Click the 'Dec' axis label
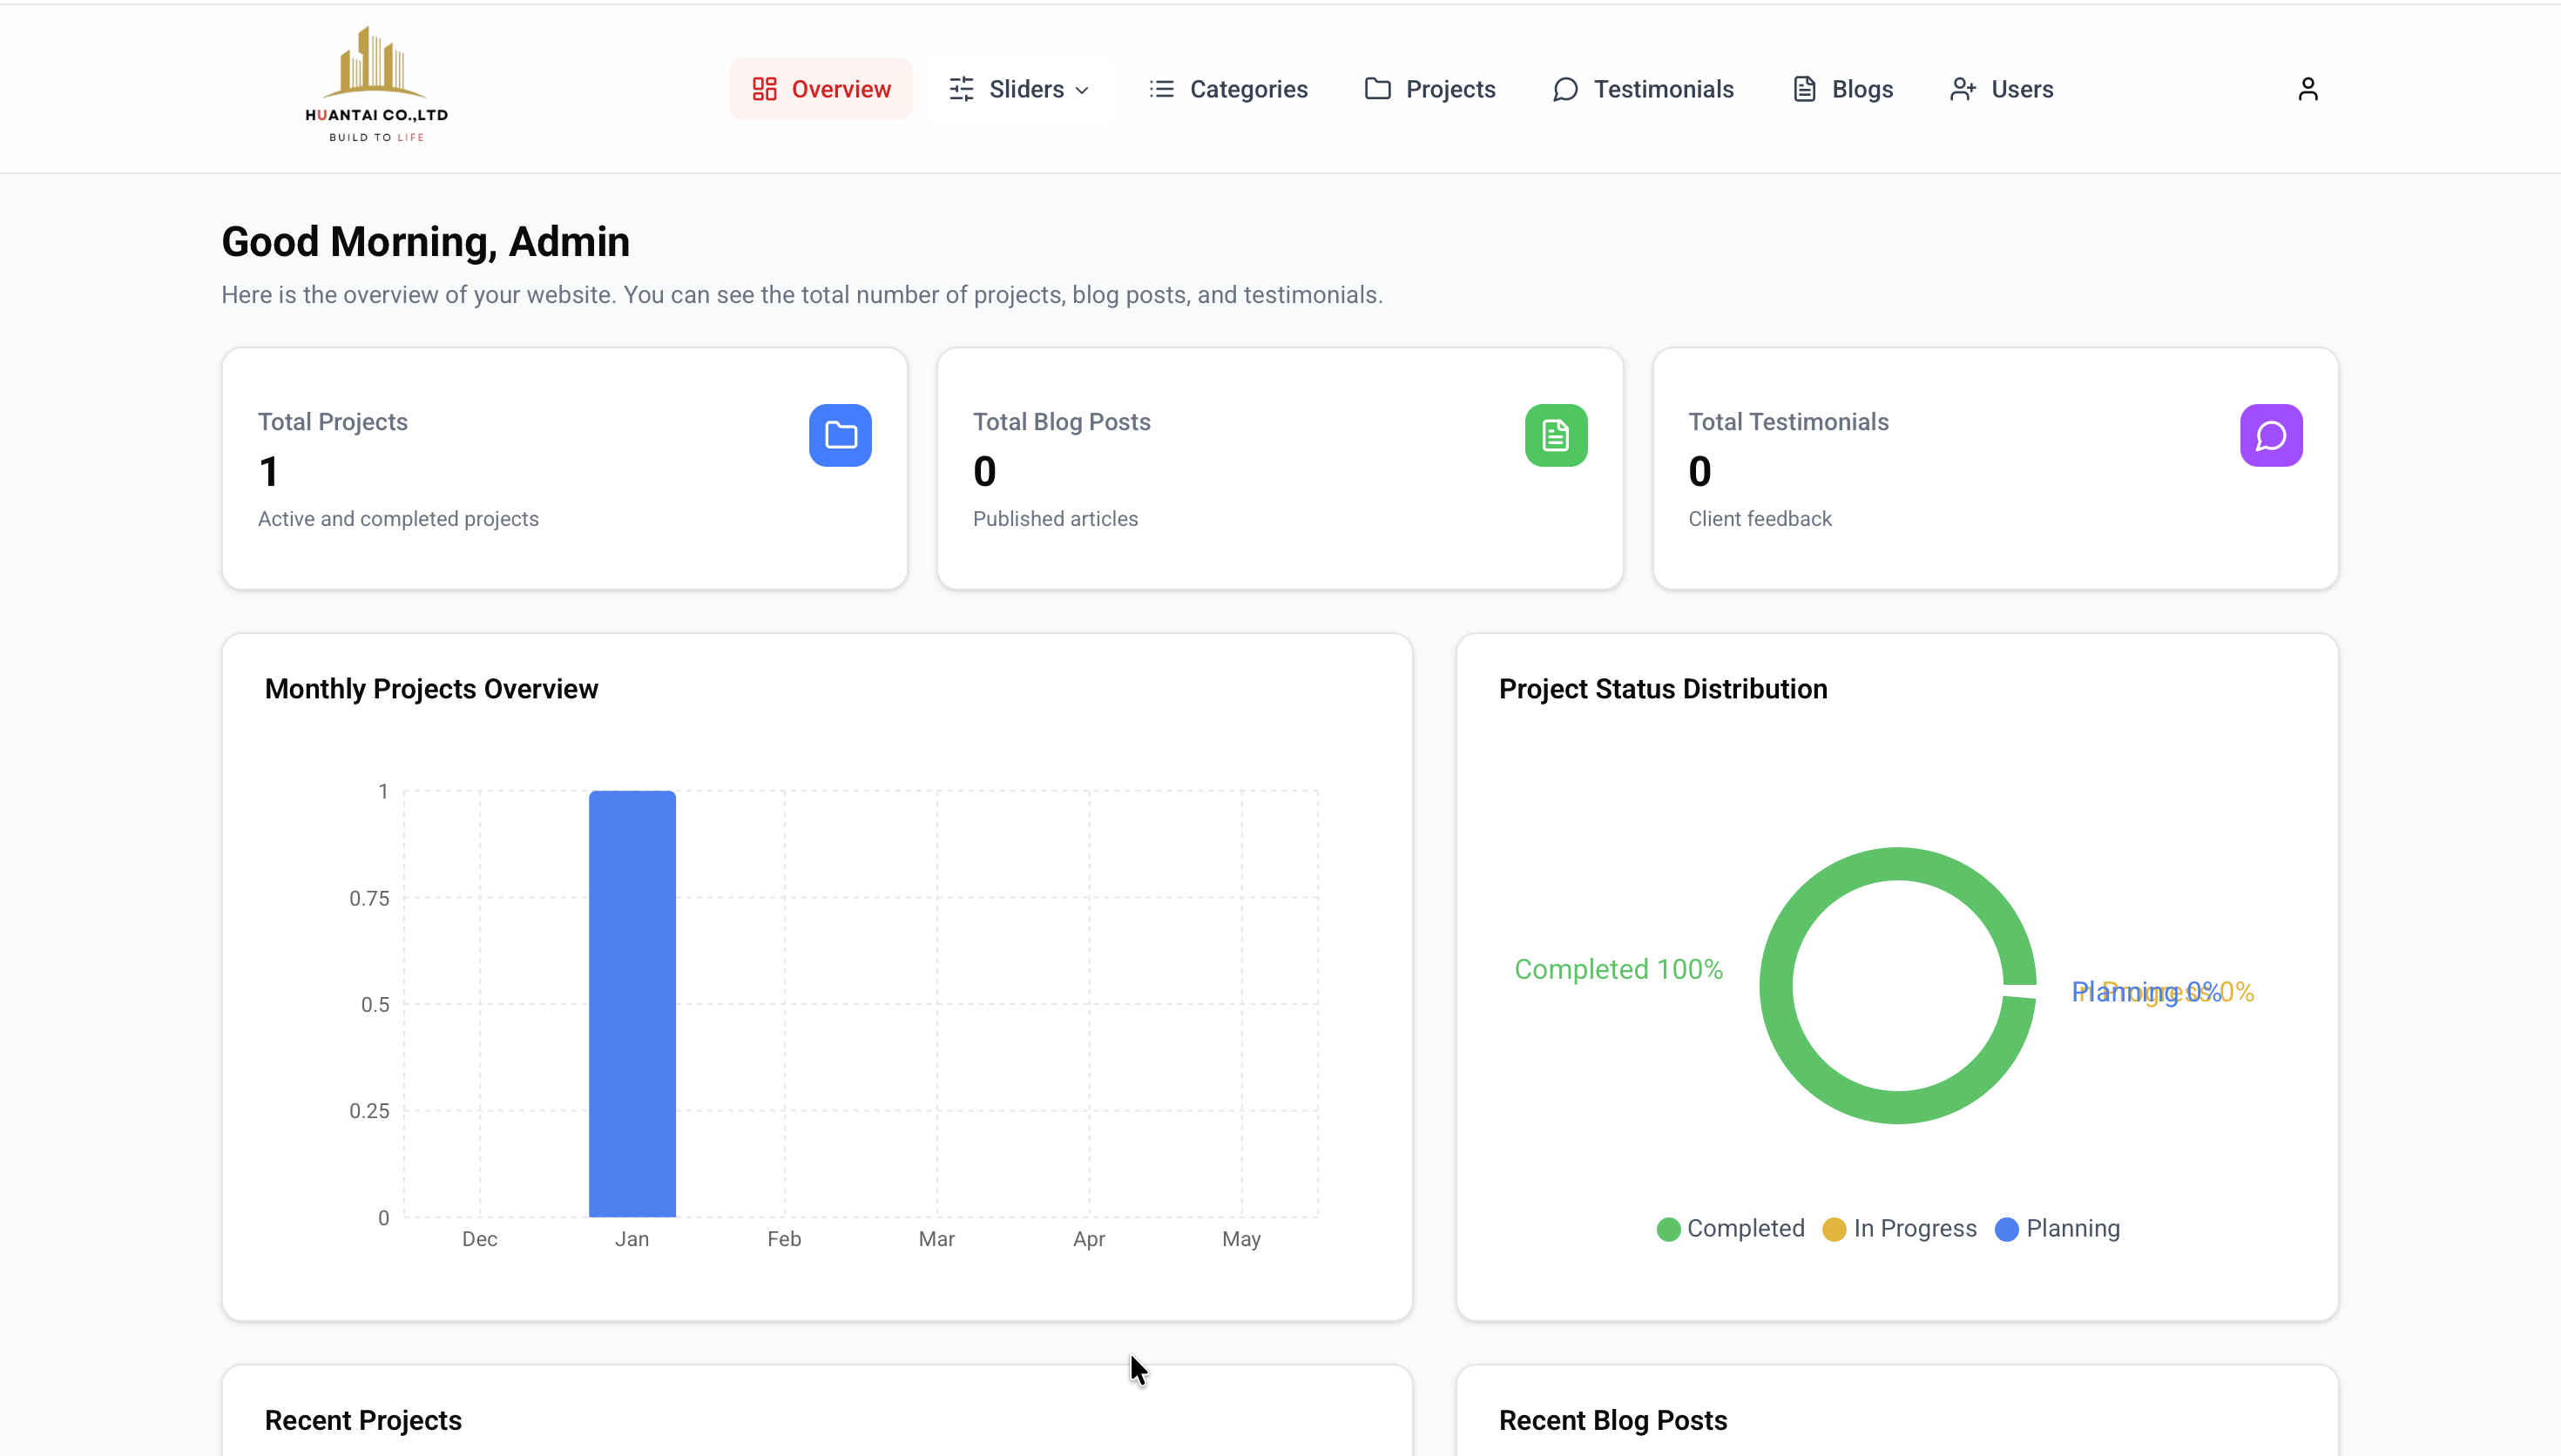2561x1456 pixels. pos(479,1238)
